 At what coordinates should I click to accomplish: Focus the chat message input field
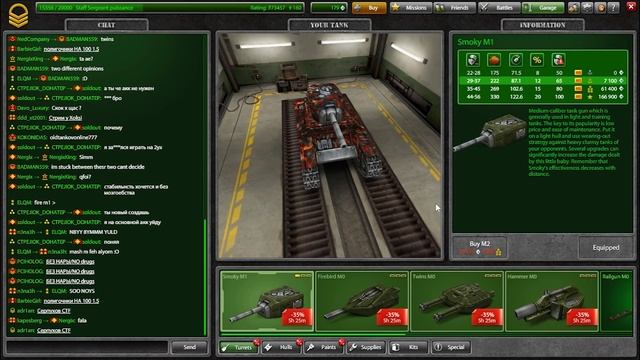click(87, 347)
